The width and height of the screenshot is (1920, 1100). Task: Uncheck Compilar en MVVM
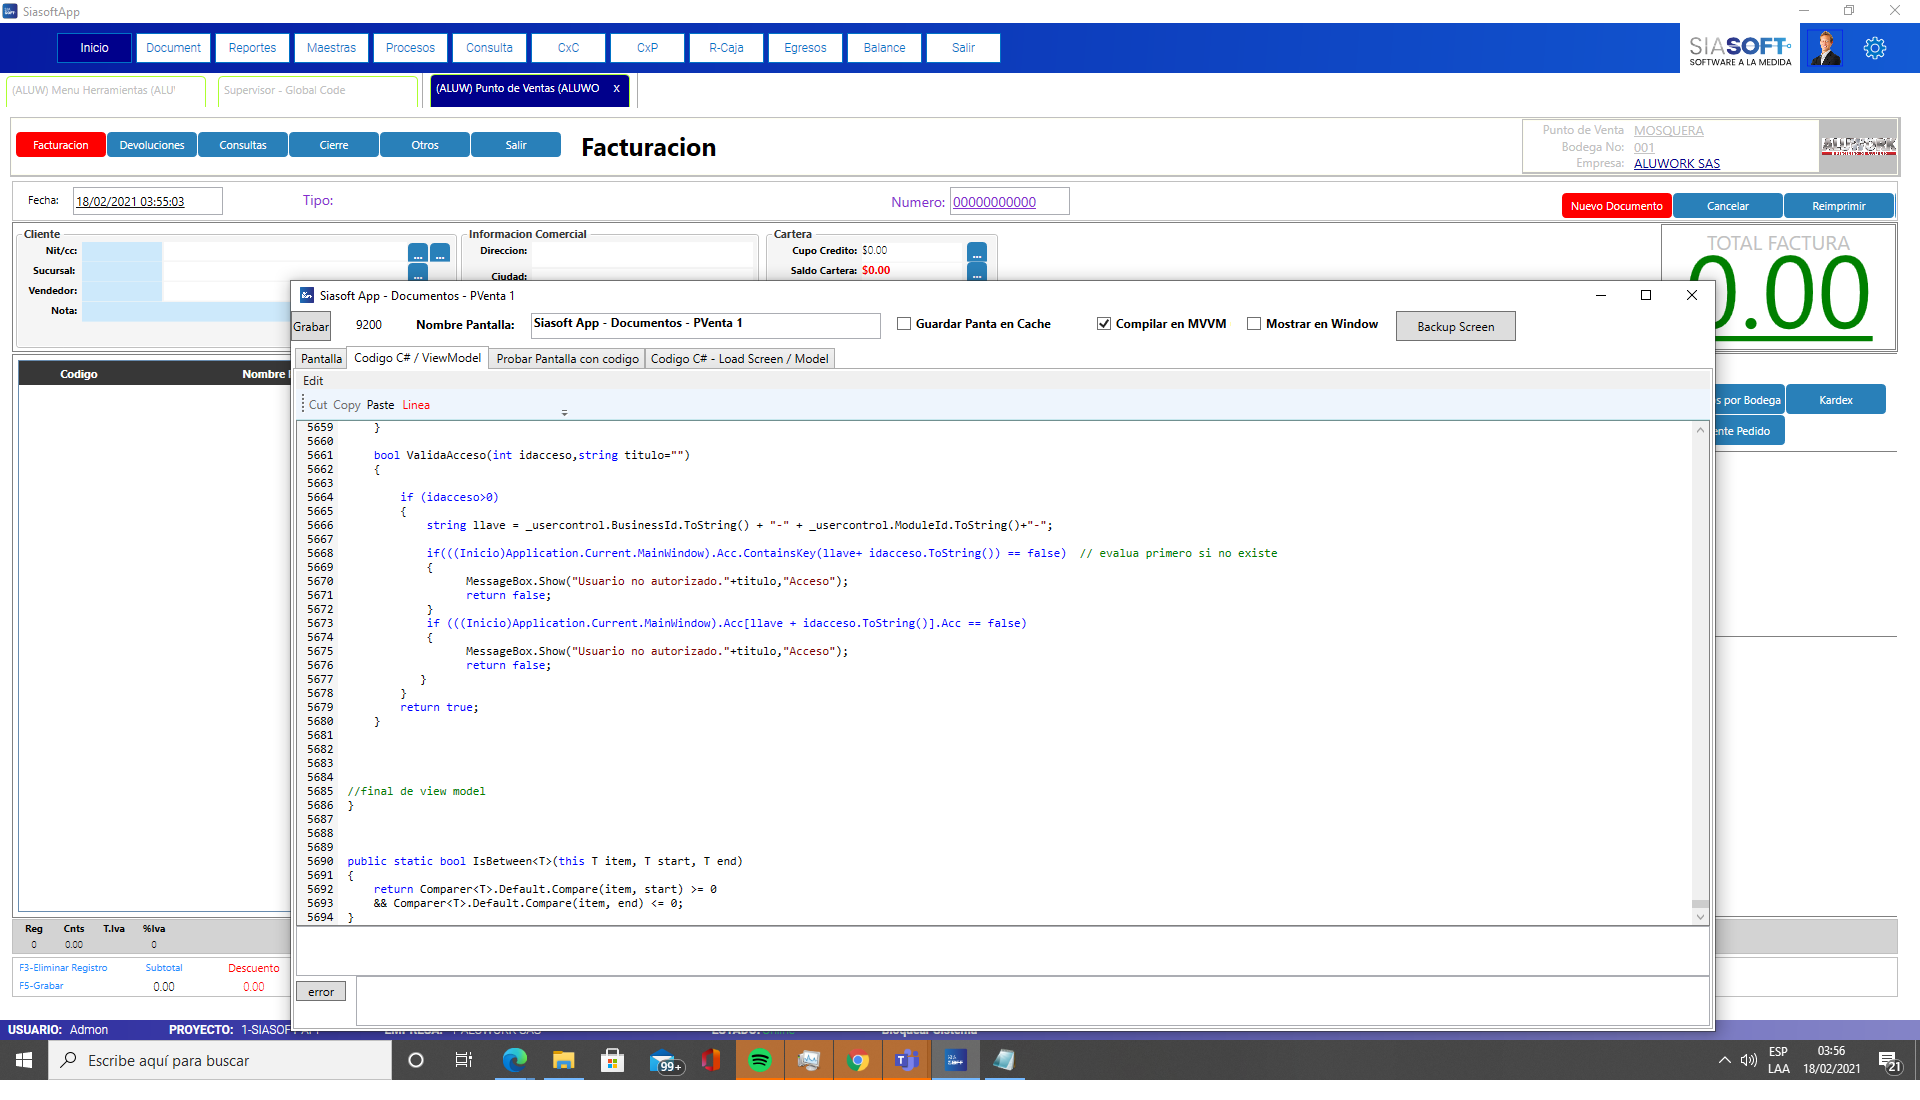(x=1103, y=323)
